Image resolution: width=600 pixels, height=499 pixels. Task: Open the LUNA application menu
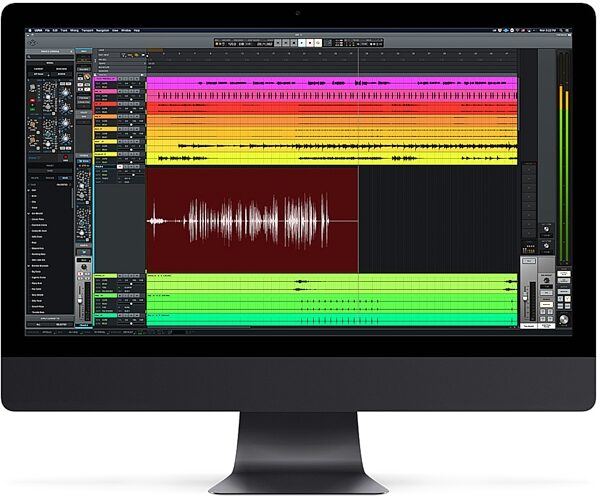[38, 30]
